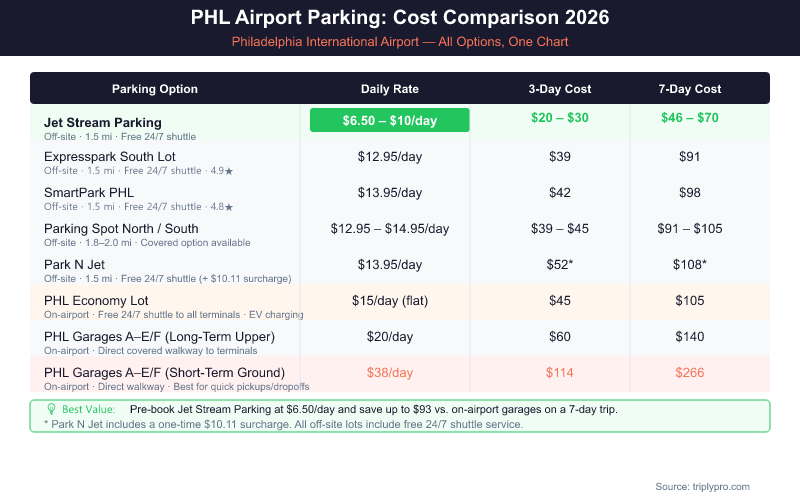Screen dimensions: 800x500
Task: Click the 7-Day Cost column header
Action: (689, 89)
